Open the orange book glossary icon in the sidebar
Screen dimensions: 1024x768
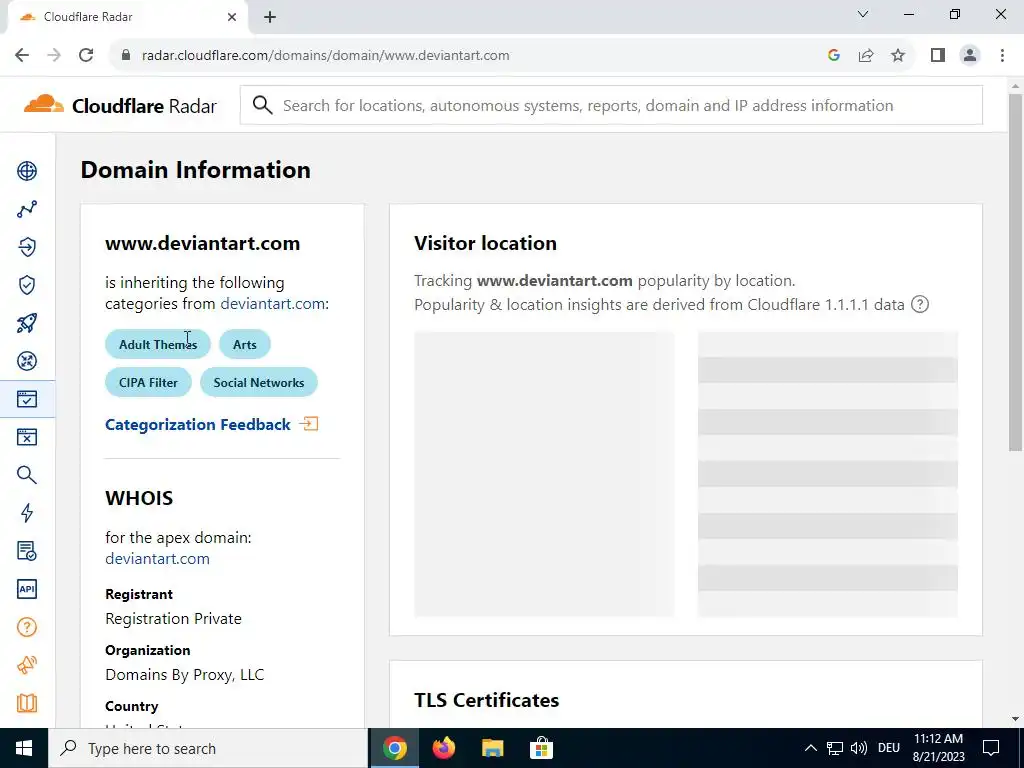pos(27,703)
